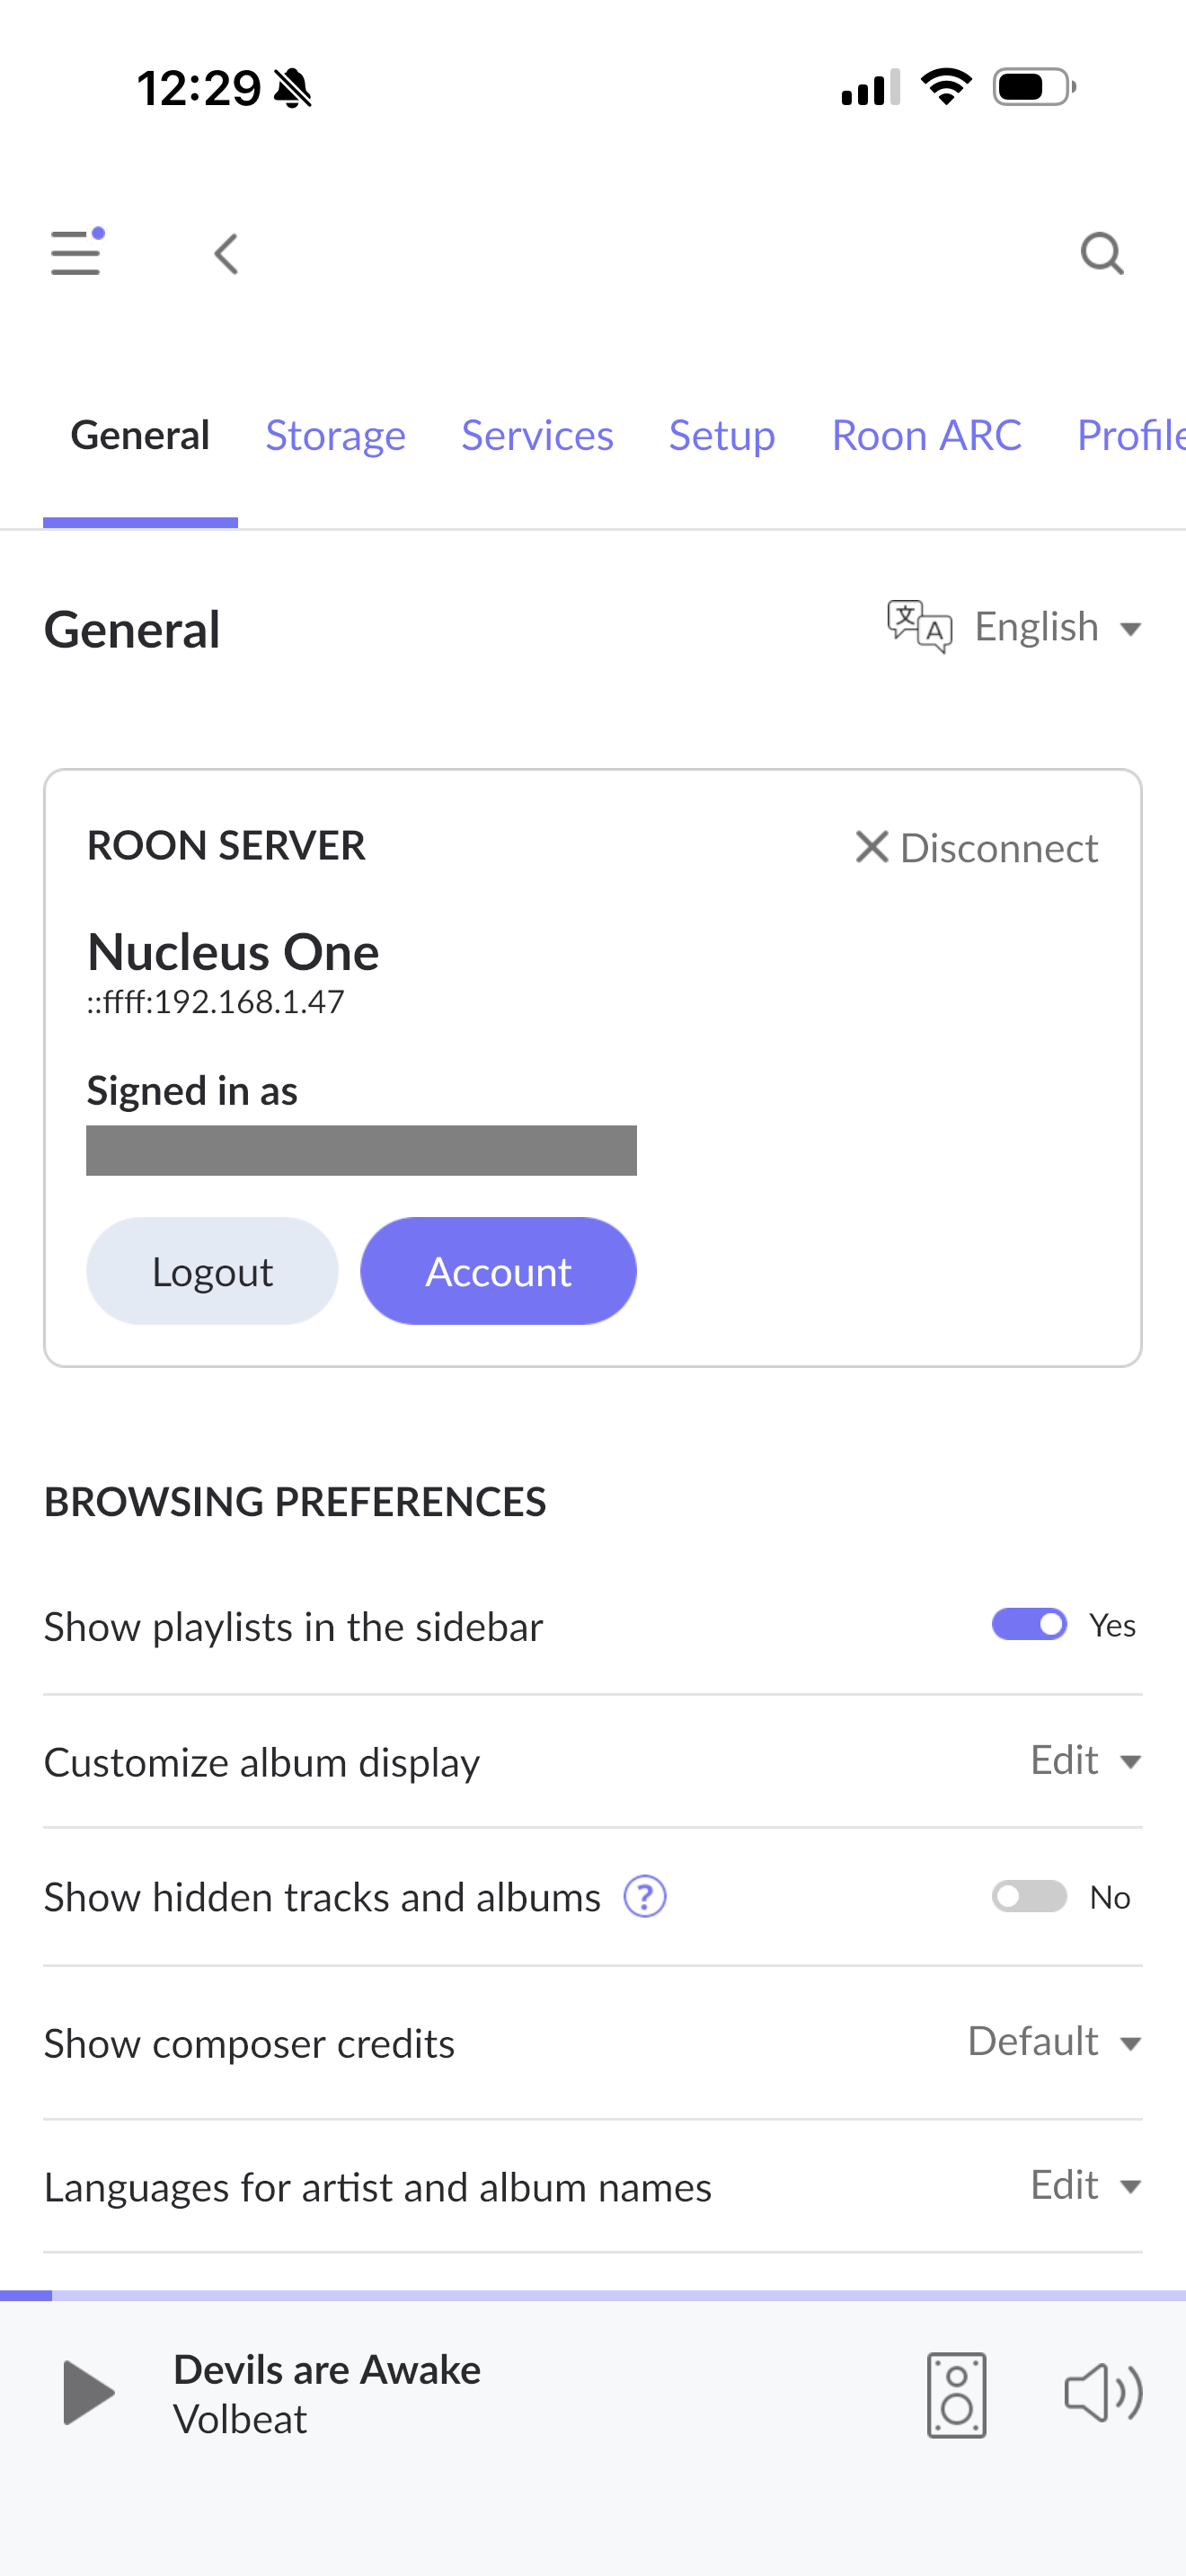Open the speaker zone selector icon
This screenshot has height=2576, width=1186.
pos(956,2395)
